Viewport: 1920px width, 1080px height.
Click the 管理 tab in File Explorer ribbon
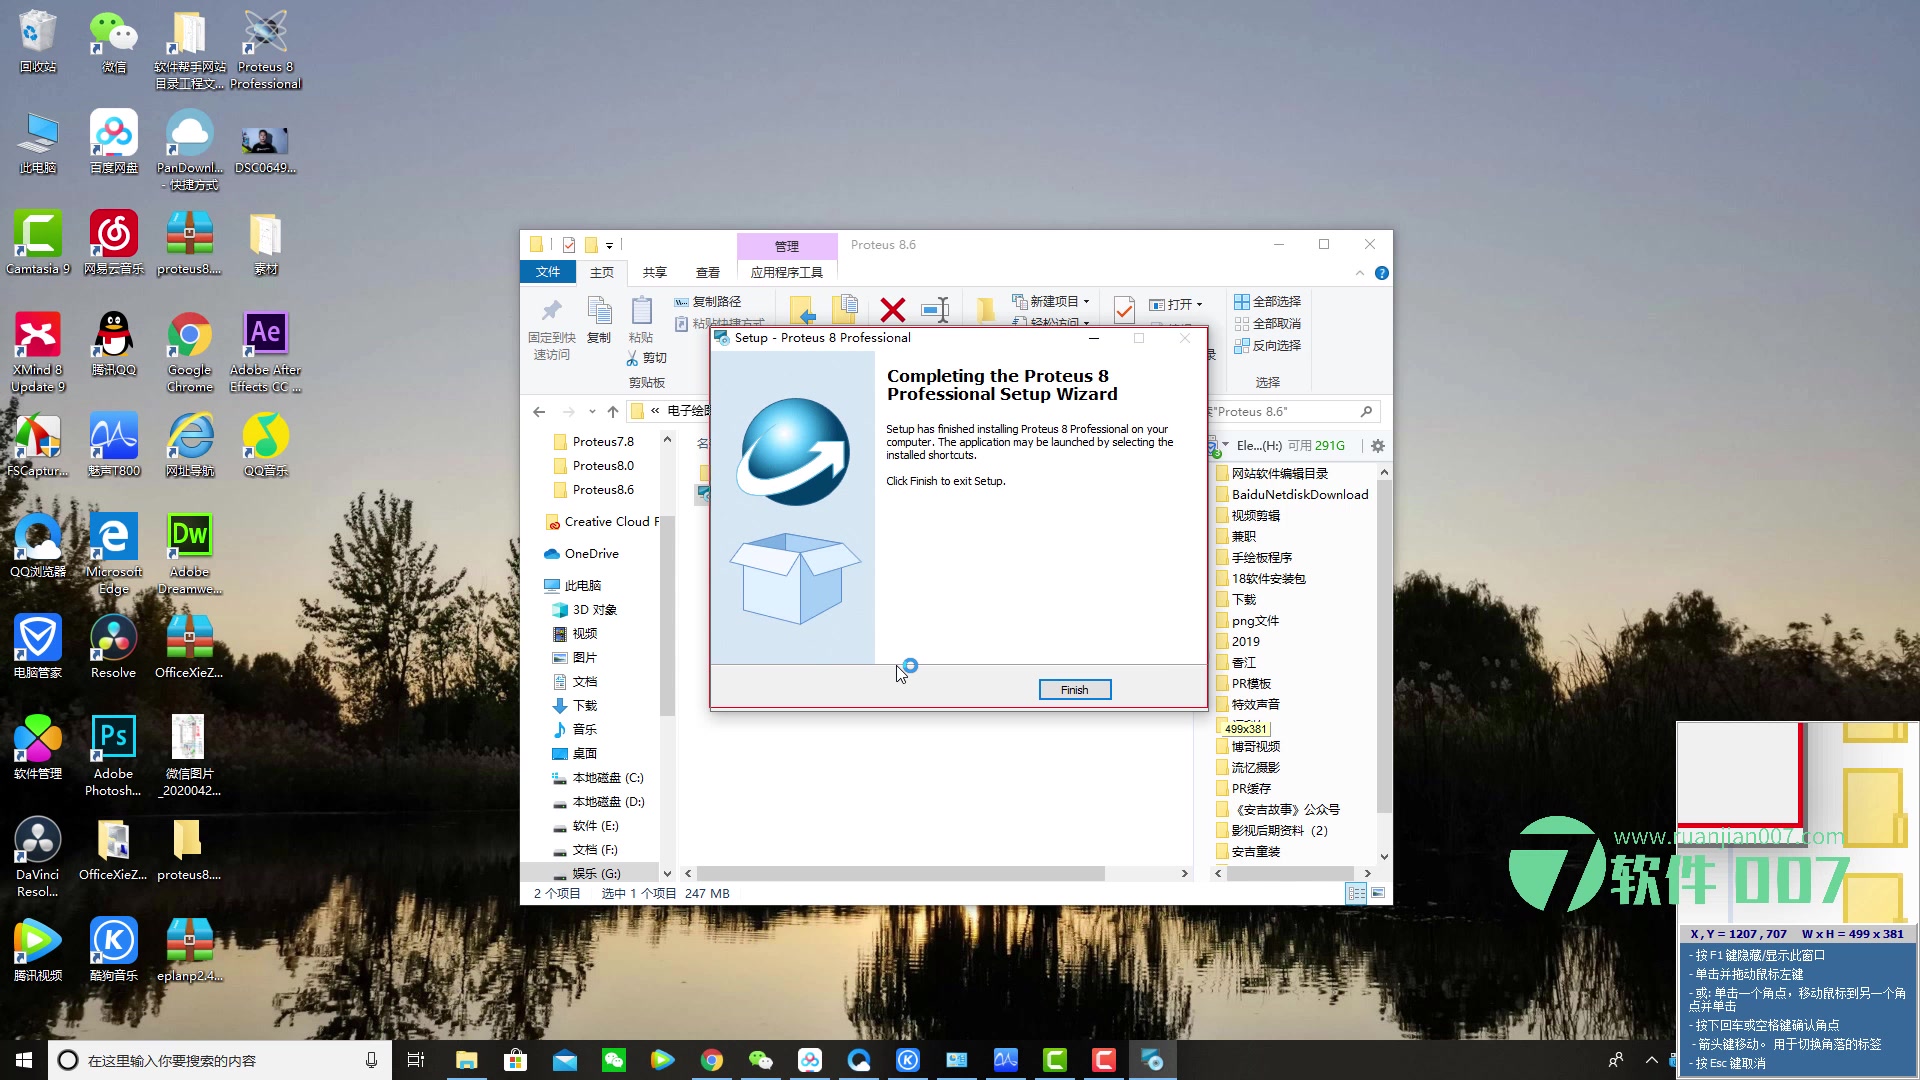point(786,244)
